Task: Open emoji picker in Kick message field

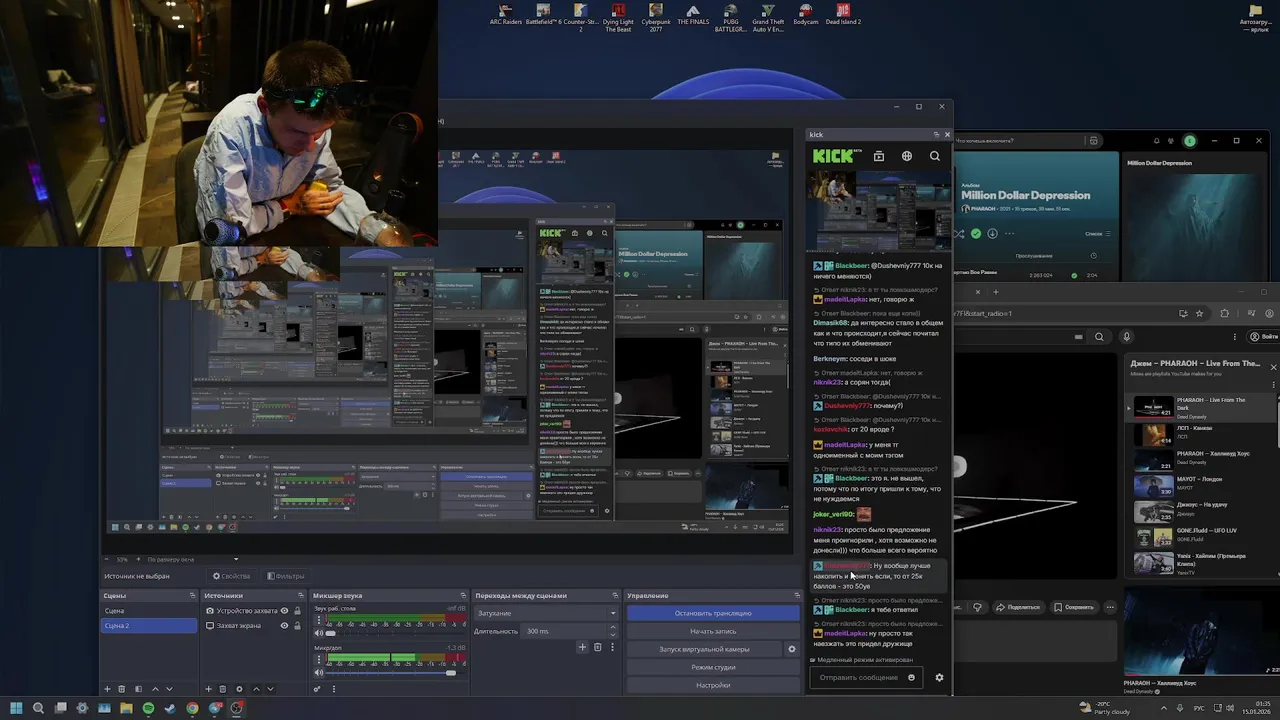Action: click(911, 677)
